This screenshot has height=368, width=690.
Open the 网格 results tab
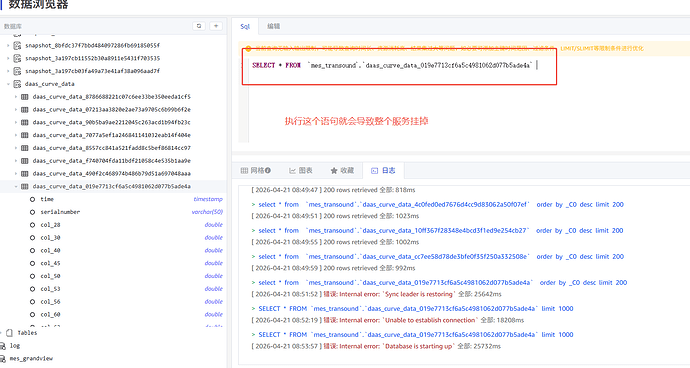256,170
